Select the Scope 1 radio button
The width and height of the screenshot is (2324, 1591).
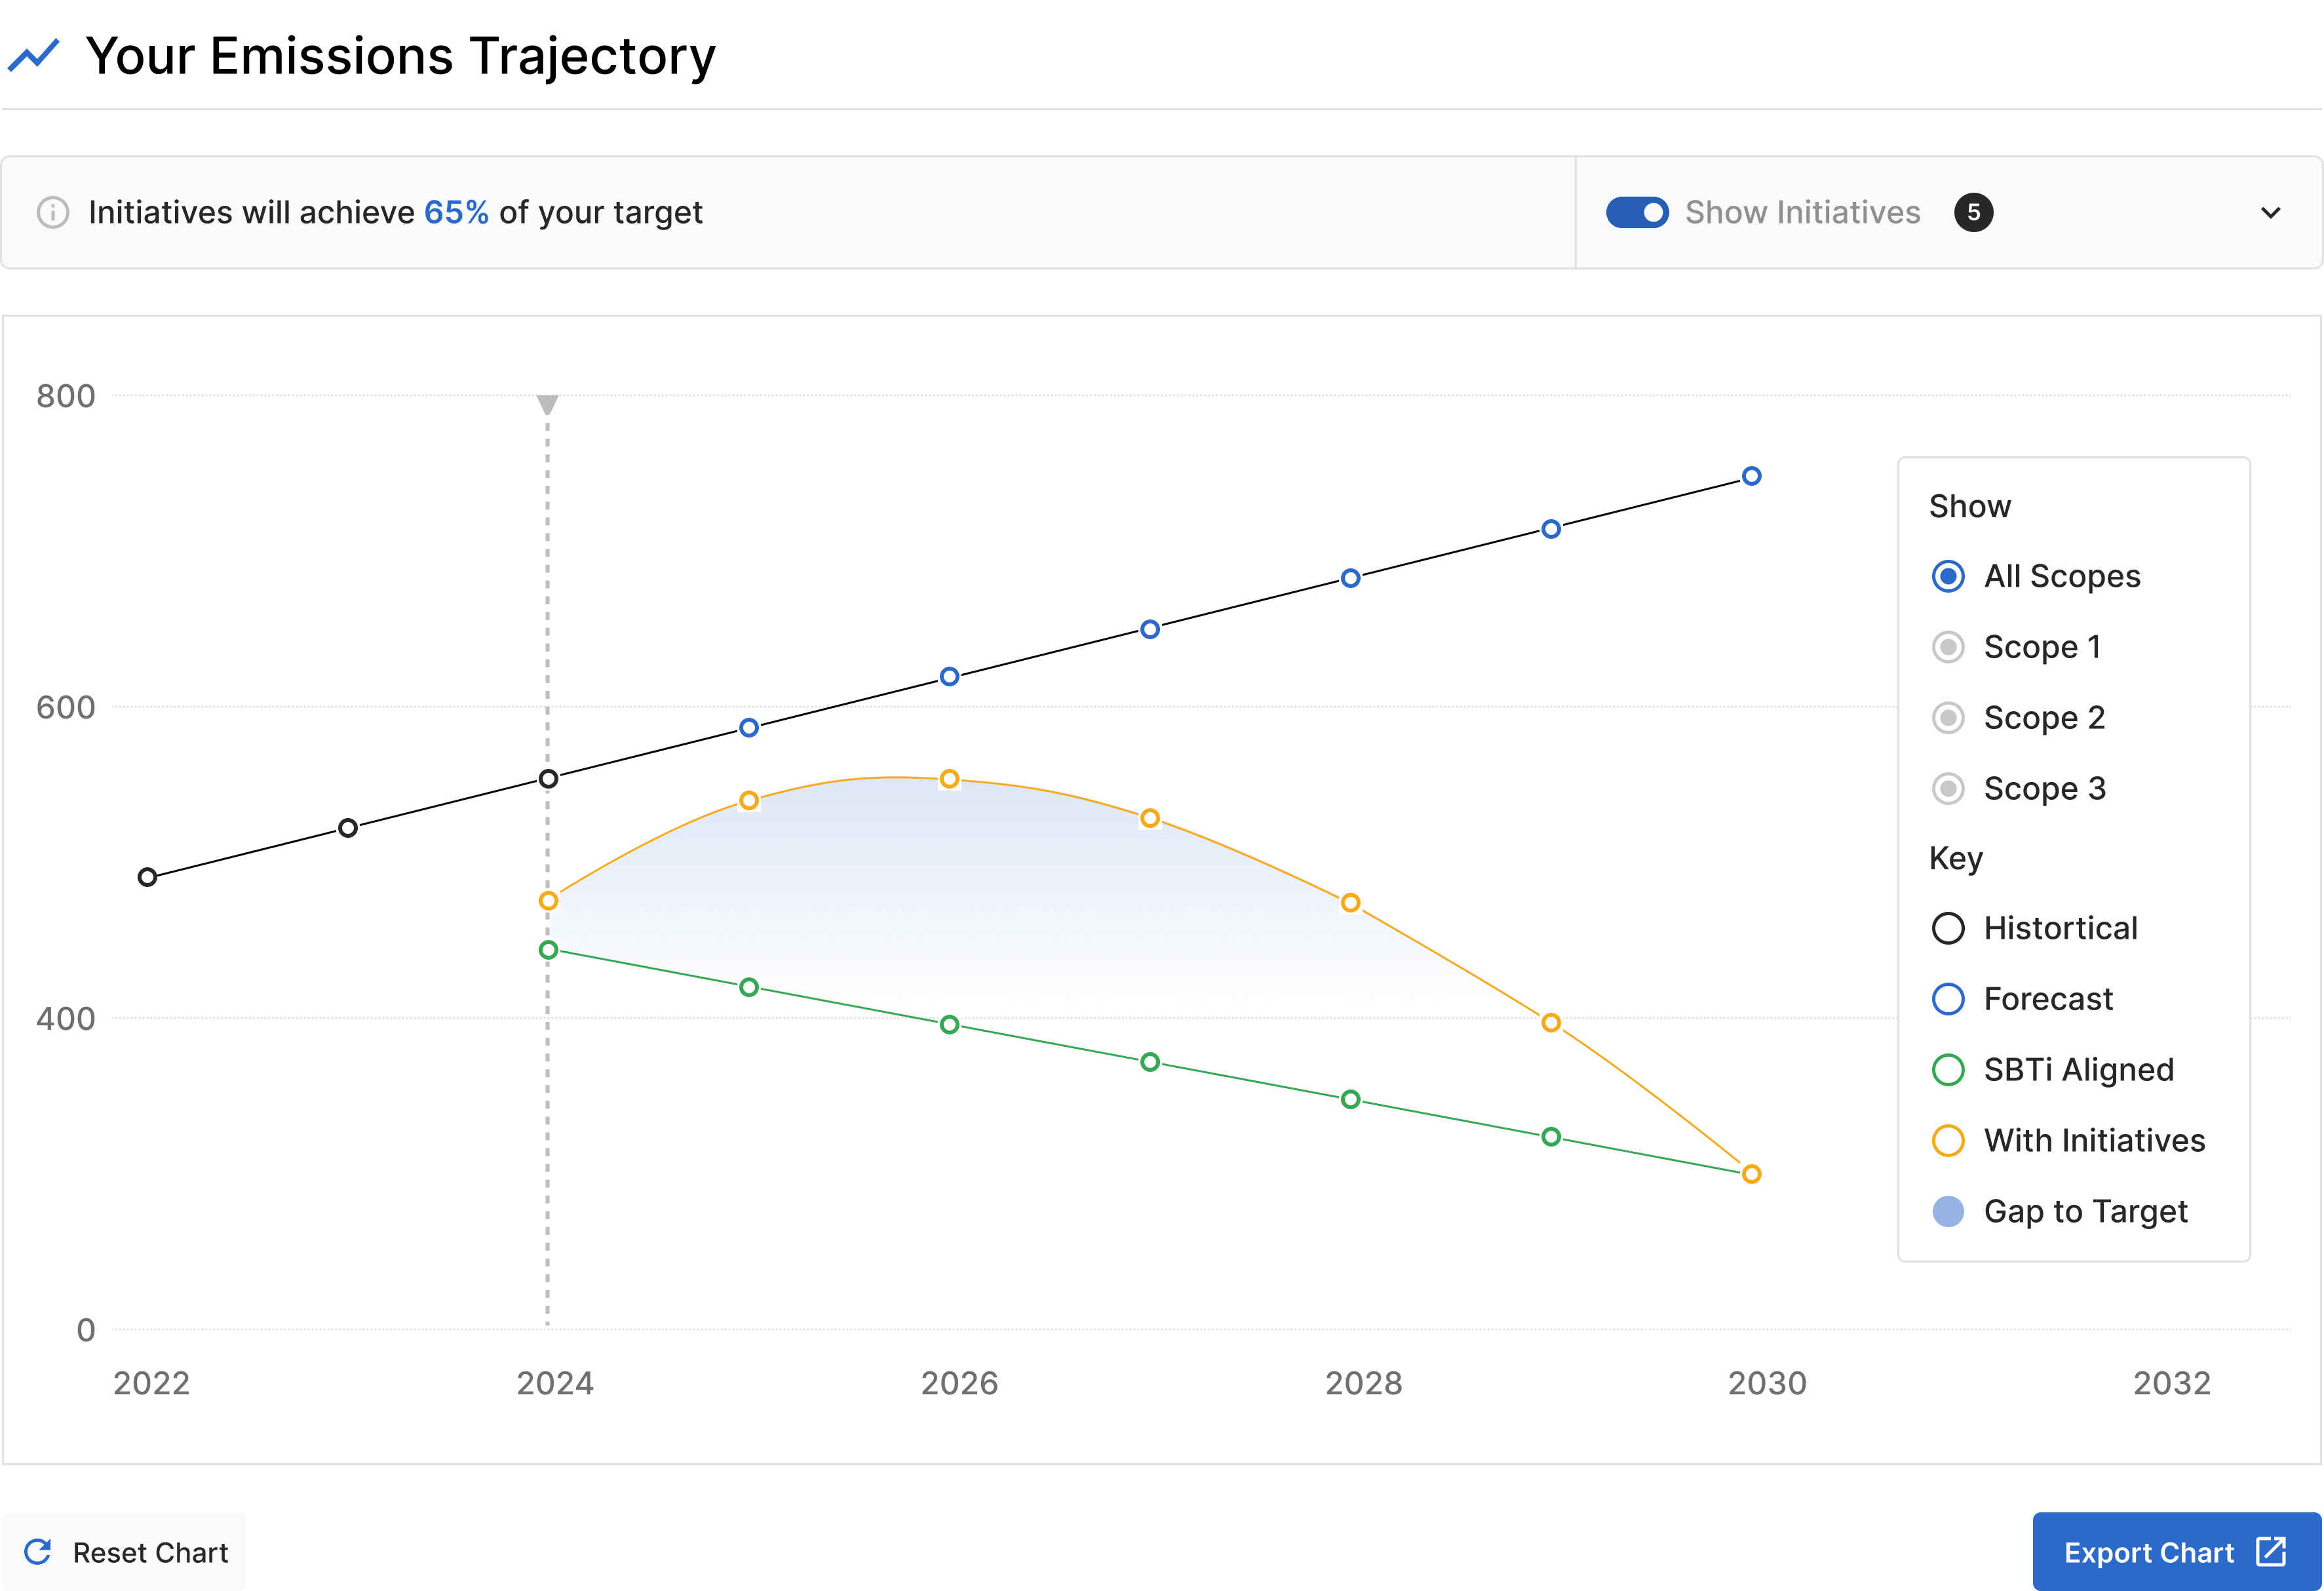(1947, 647)
